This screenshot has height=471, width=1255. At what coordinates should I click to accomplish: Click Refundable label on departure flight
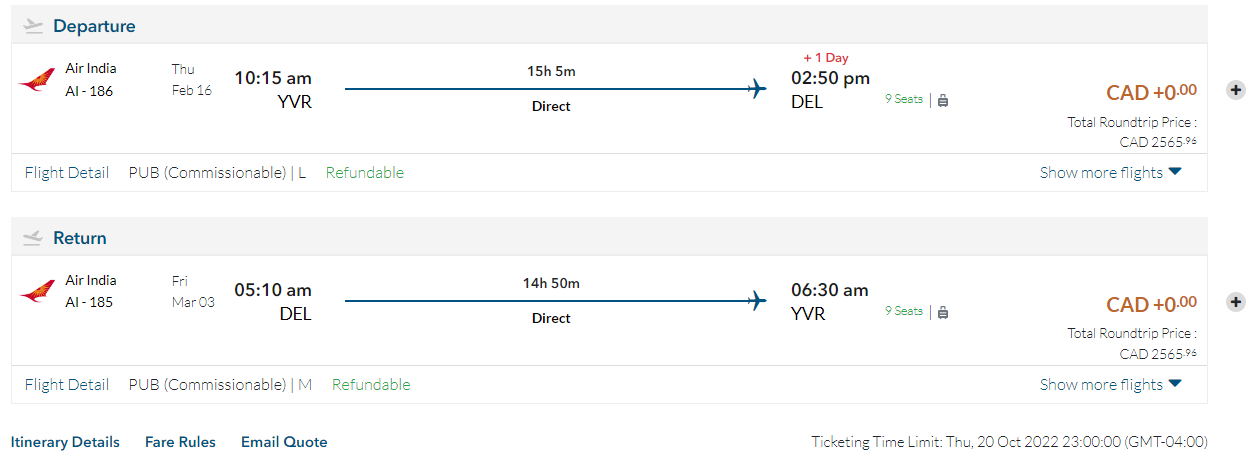[x=365, y=173]
